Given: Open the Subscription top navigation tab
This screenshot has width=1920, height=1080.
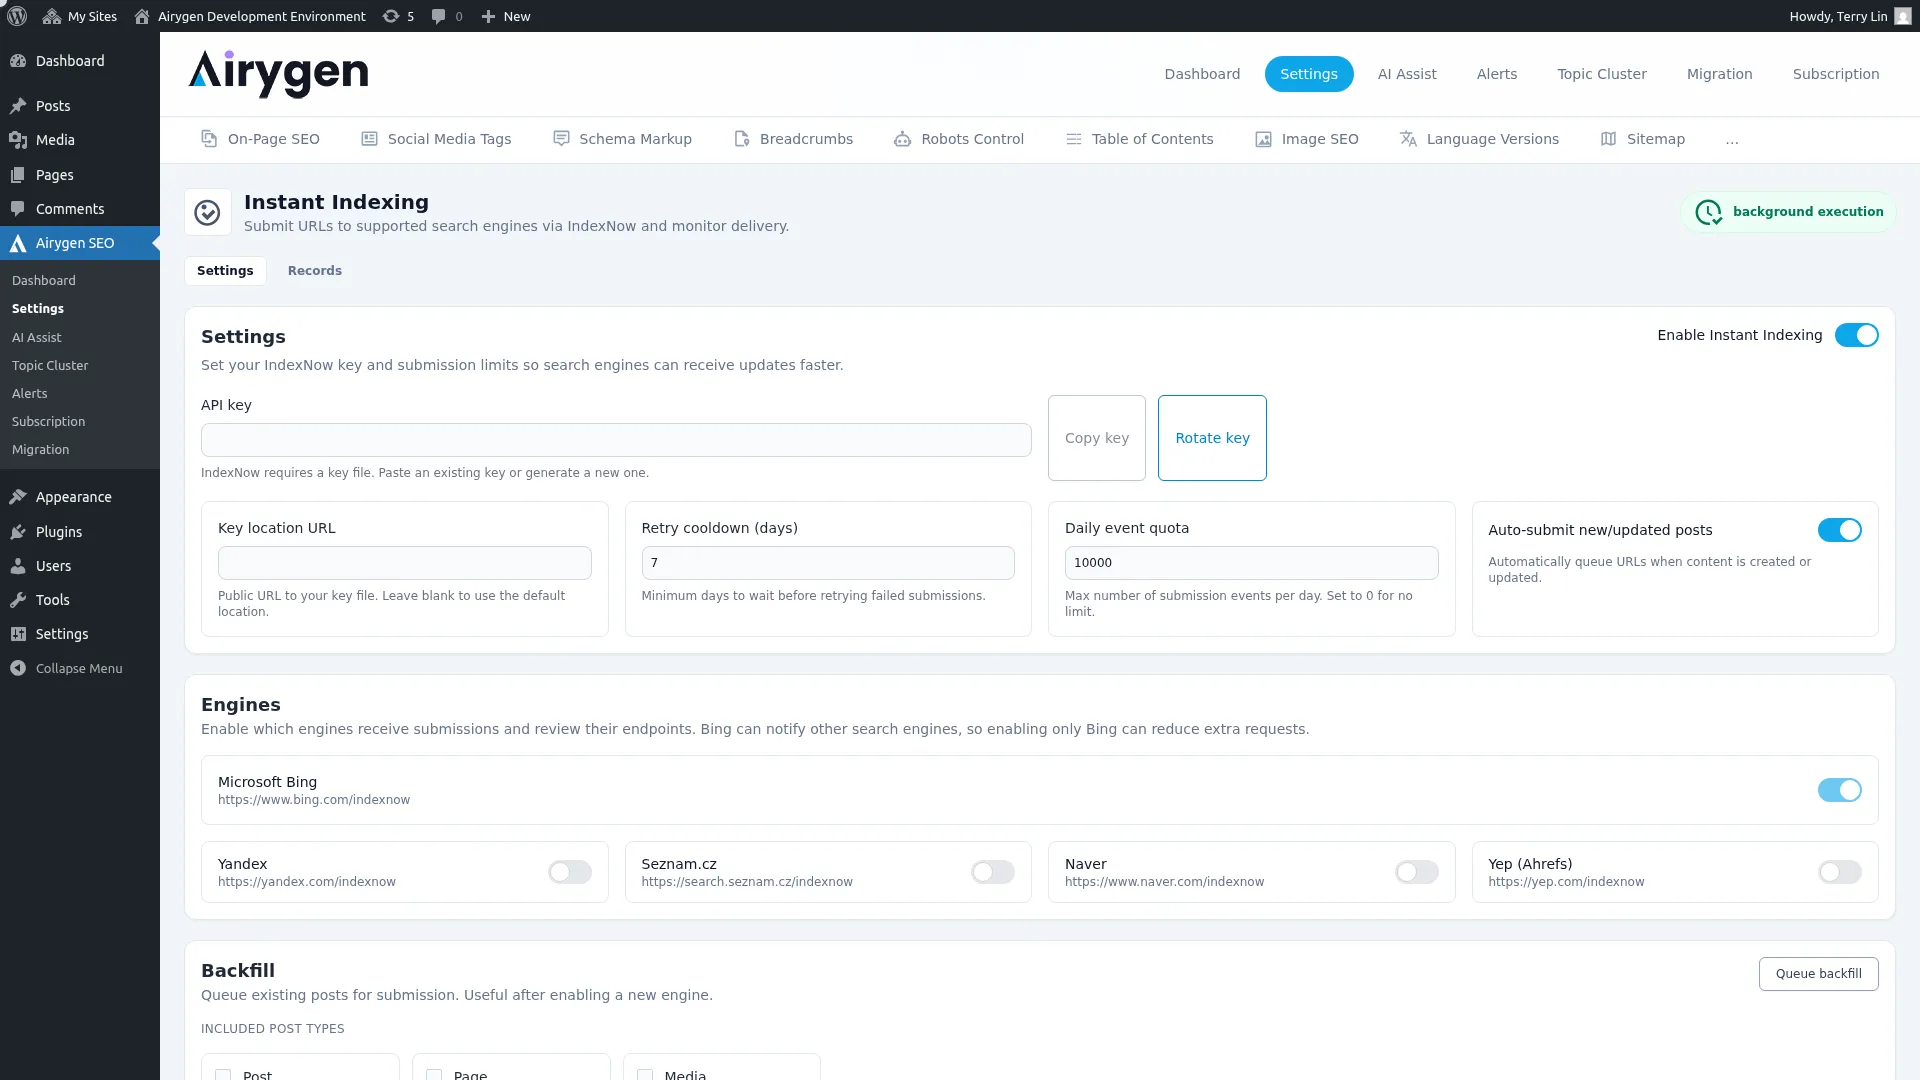Looking at the screenshot, I should (1836, 74).
